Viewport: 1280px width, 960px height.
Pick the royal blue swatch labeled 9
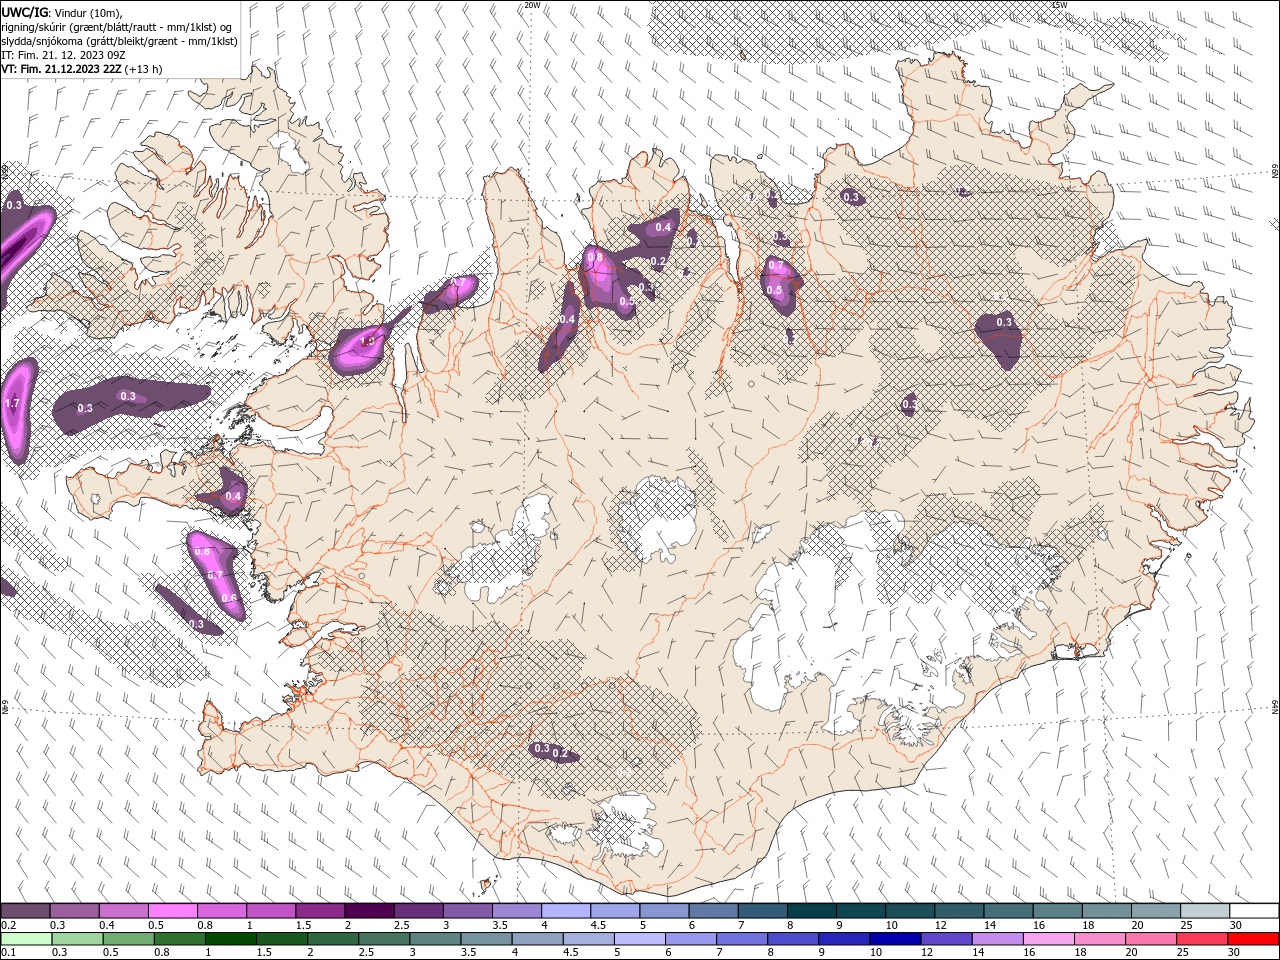[843, 939]
